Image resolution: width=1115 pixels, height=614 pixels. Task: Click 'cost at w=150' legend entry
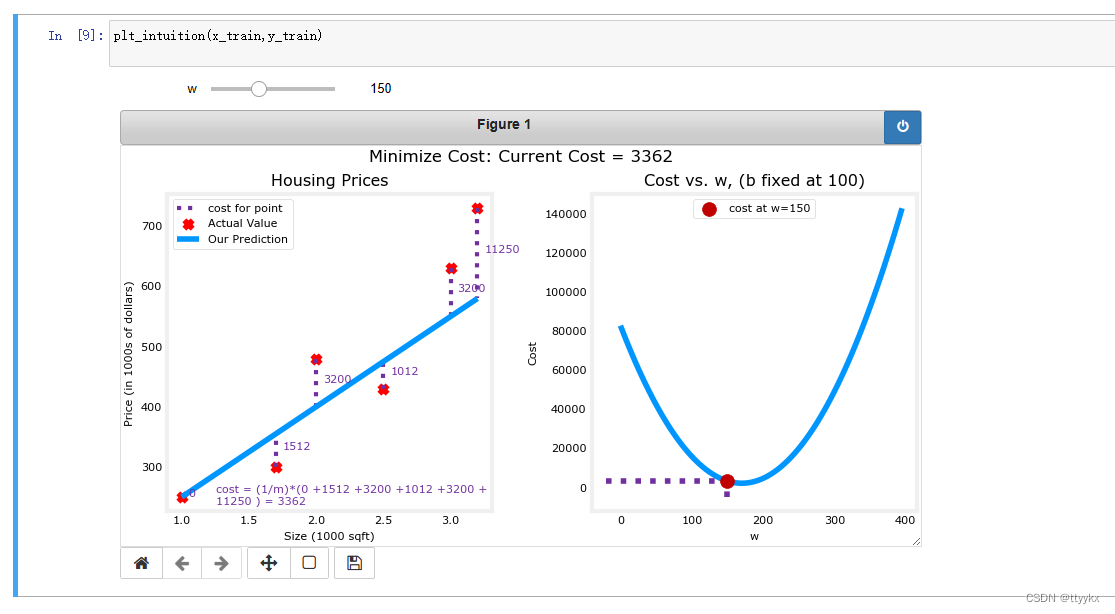click(x=755, y=208)
